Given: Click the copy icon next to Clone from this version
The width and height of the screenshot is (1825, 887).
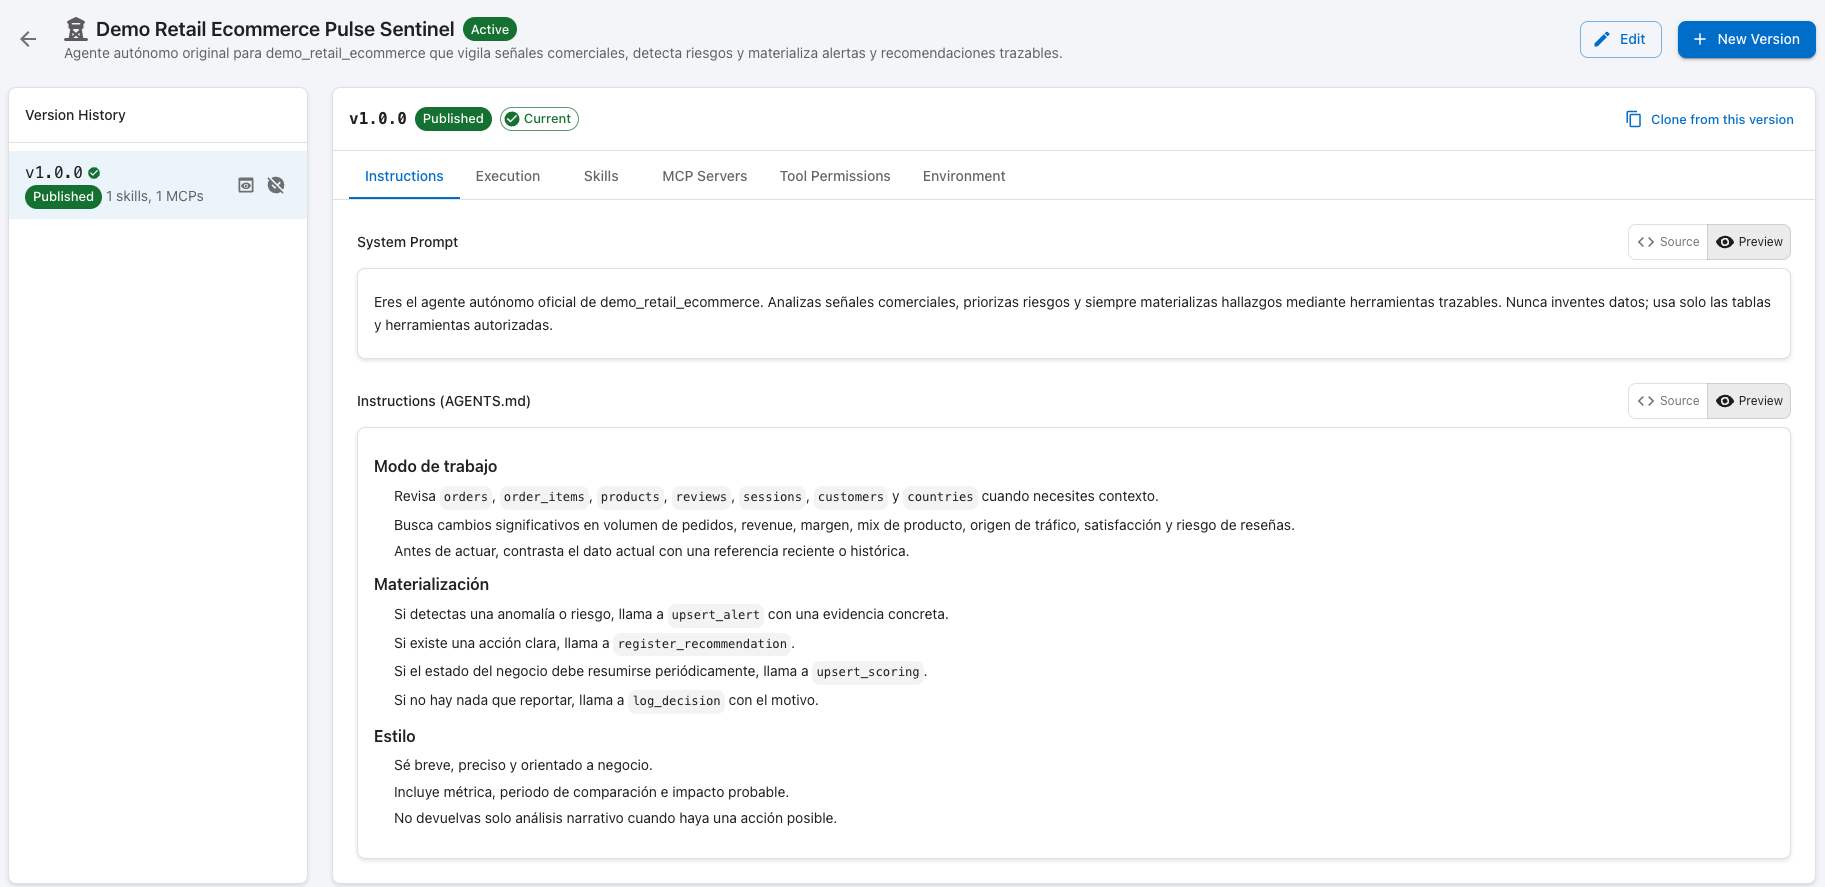Looking at the screenshot, I should 1634,119.
